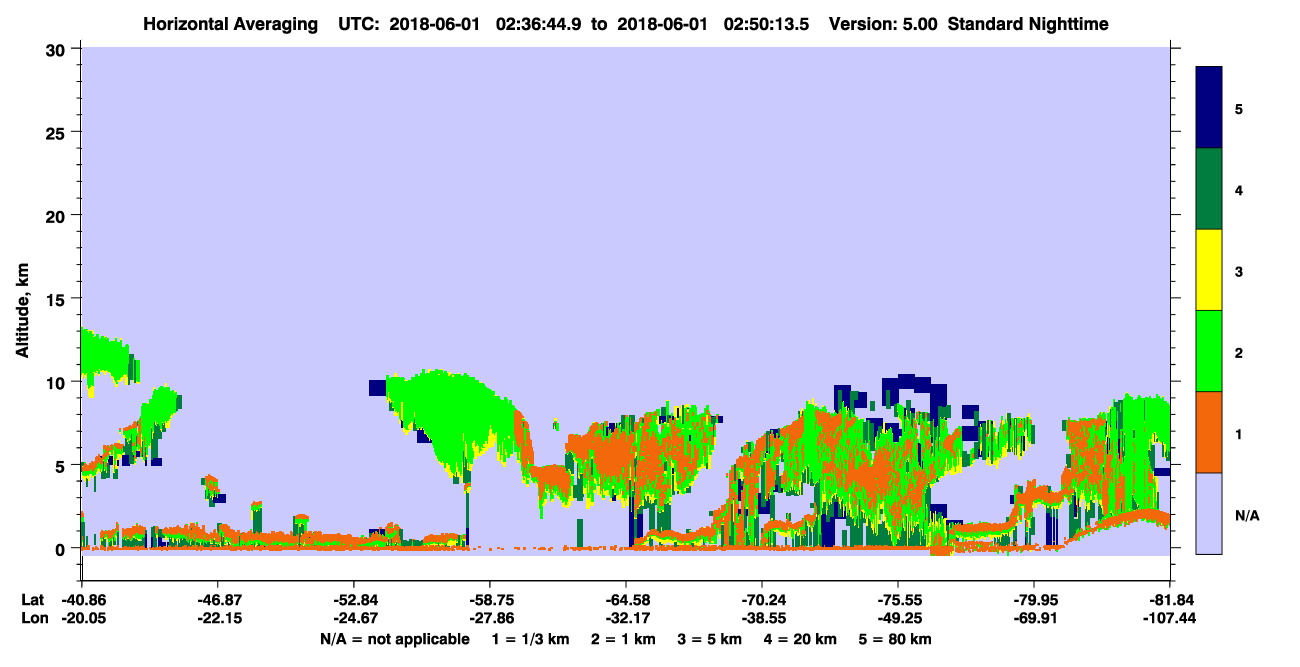Click the '4 = 20 km' caption

(x=801, y=639)
